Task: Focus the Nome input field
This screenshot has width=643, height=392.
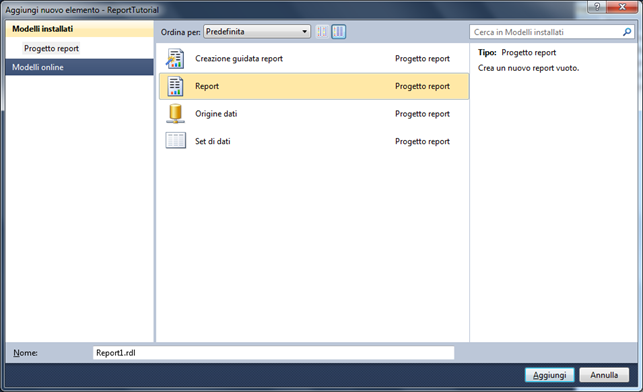Action: point(274,353)
